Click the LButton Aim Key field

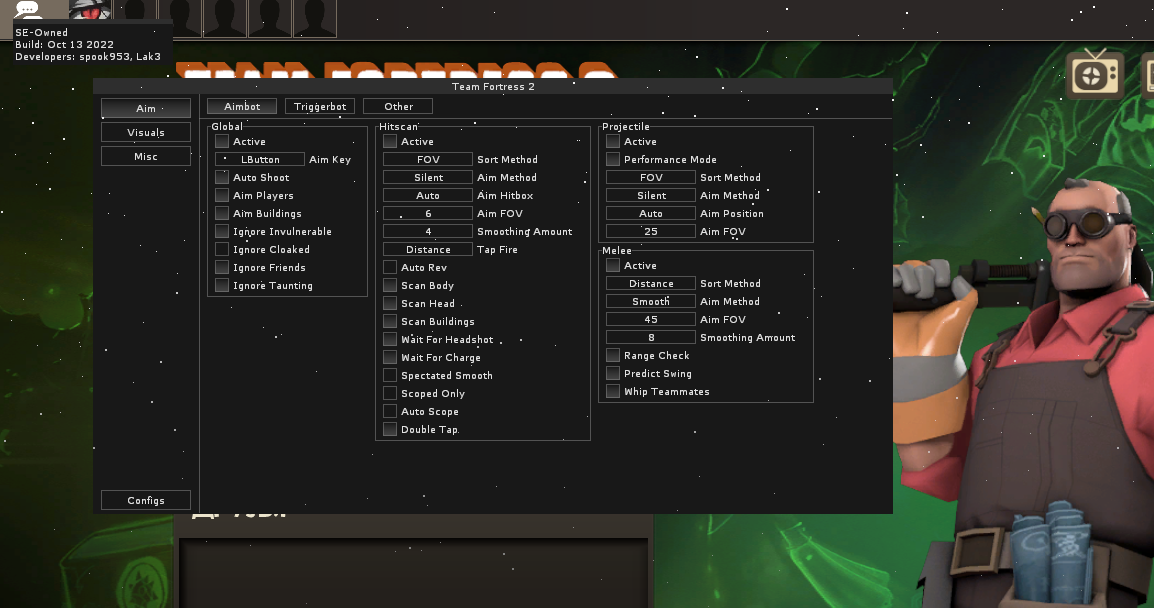[260, 159]
